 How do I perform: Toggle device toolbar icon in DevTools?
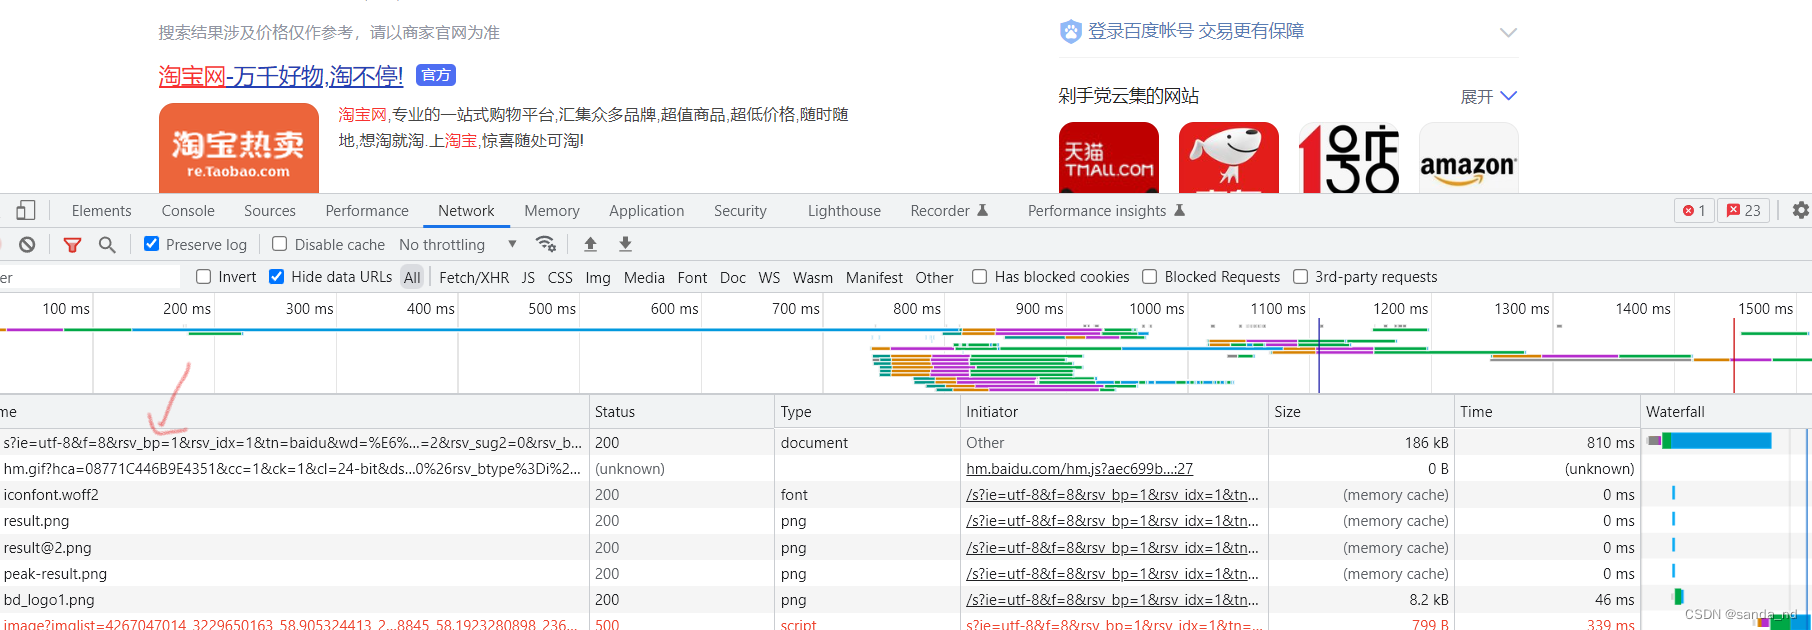[26, 210]
